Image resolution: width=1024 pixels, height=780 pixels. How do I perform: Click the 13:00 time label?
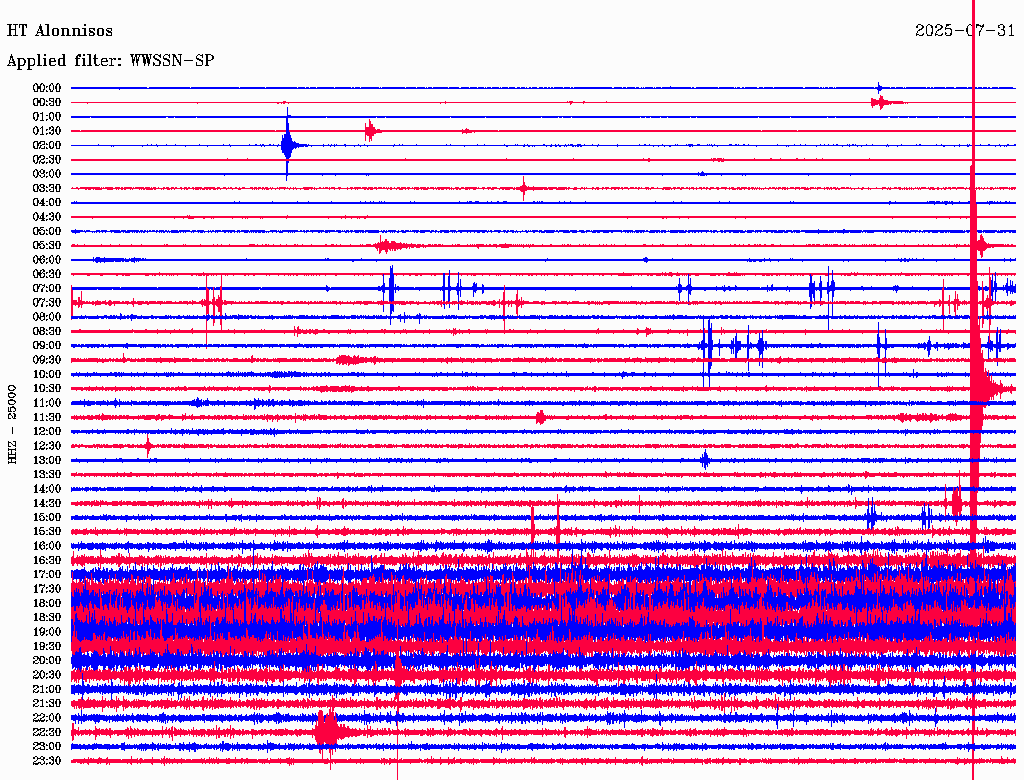click(47, 460)
